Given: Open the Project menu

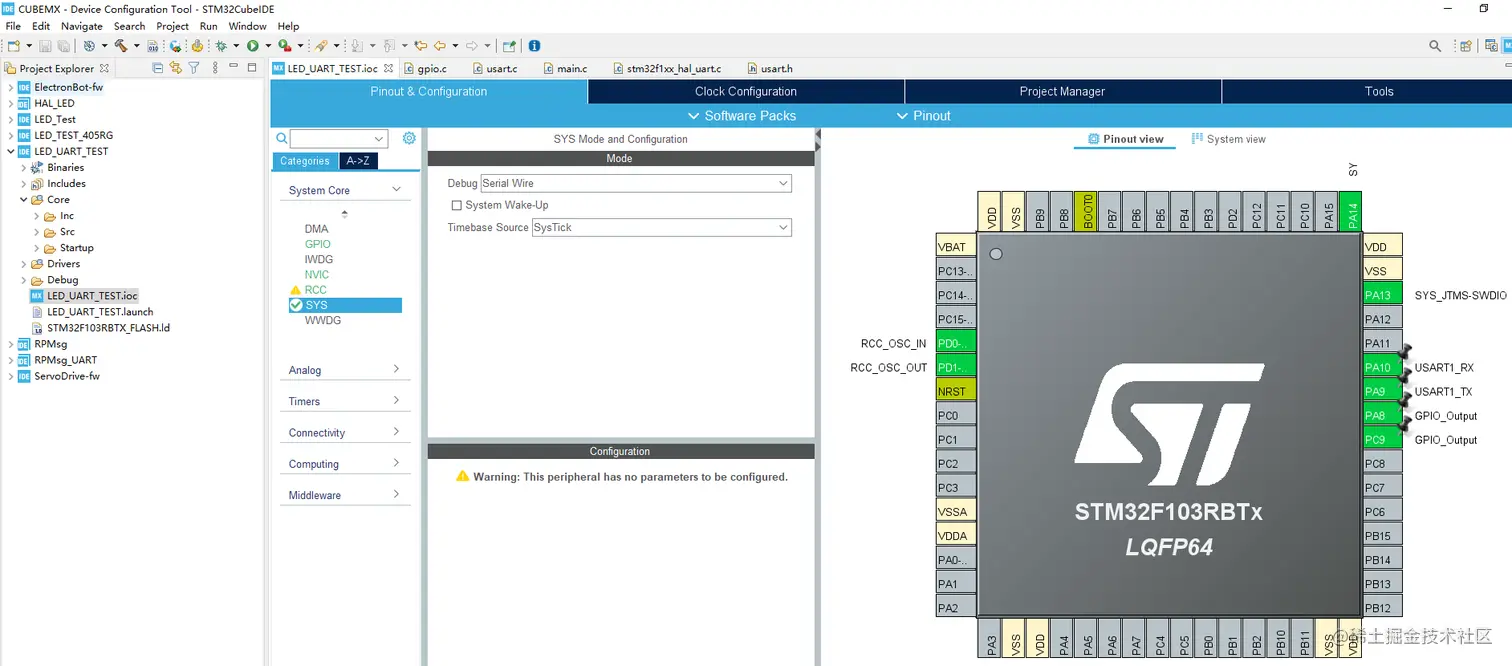Looking at the screenshot, I should coord(173,26).
